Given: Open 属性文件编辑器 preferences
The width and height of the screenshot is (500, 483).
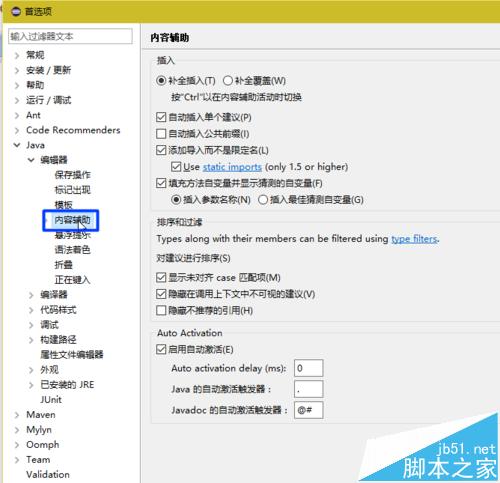Looking at the screenshot, I should click(72, 354).
